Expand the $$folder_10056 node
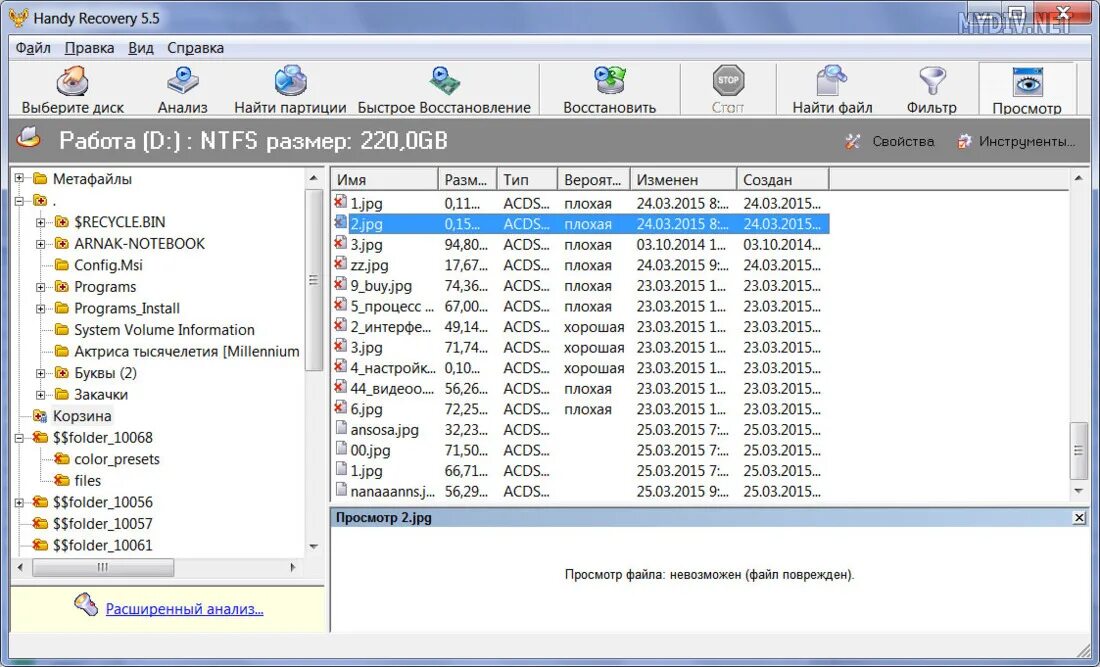Viewport: 1100px width, 667px height. pyautogui.click(x=20, y=503)
